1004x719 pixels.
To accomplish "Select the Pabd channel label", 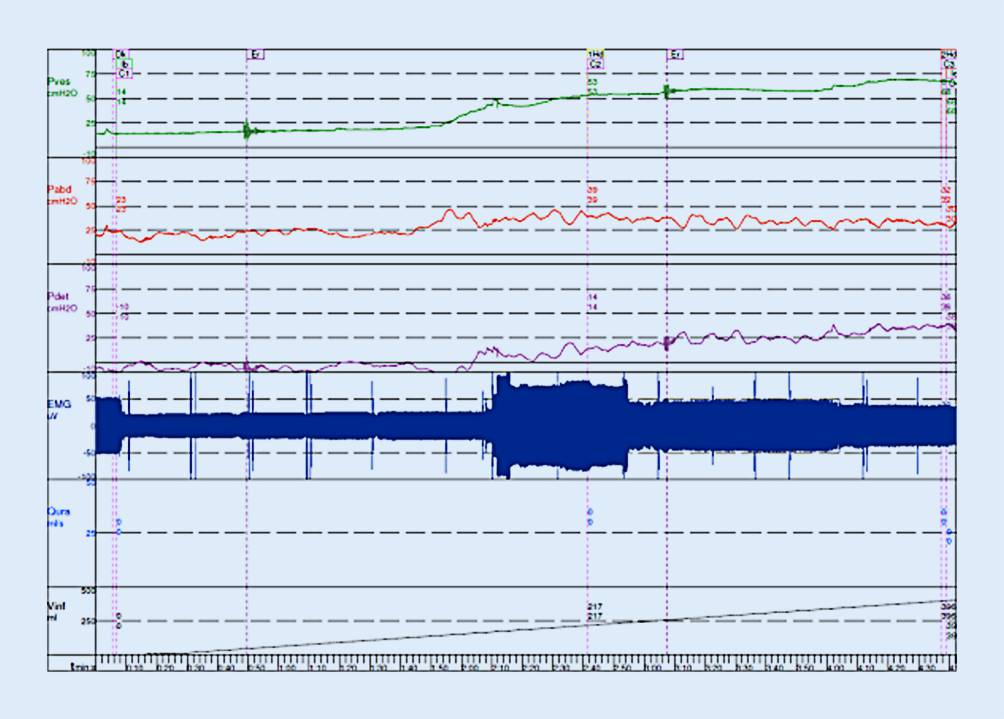I will pyautogui.click(x=60, y=190).
